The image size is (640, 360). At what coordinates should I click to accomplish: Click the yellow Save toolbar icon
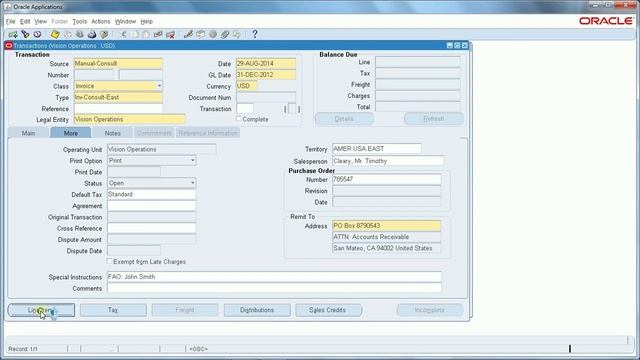[x=55, y=35]
